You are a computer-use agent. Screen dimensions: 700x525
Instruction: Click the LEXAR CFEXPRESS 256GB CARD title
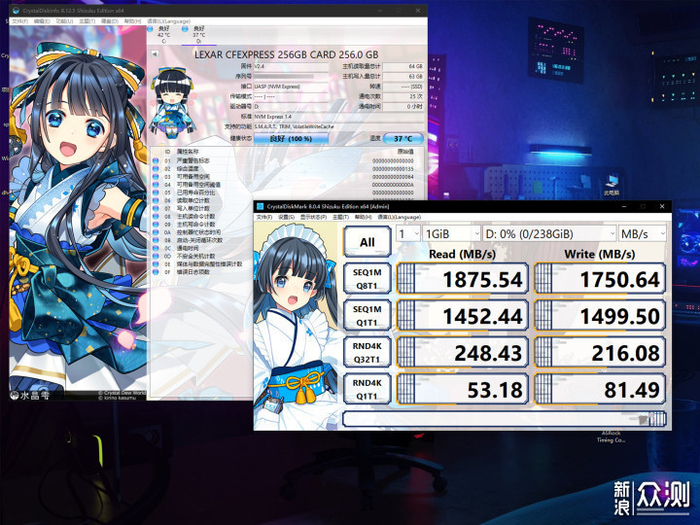coord(286,54)
